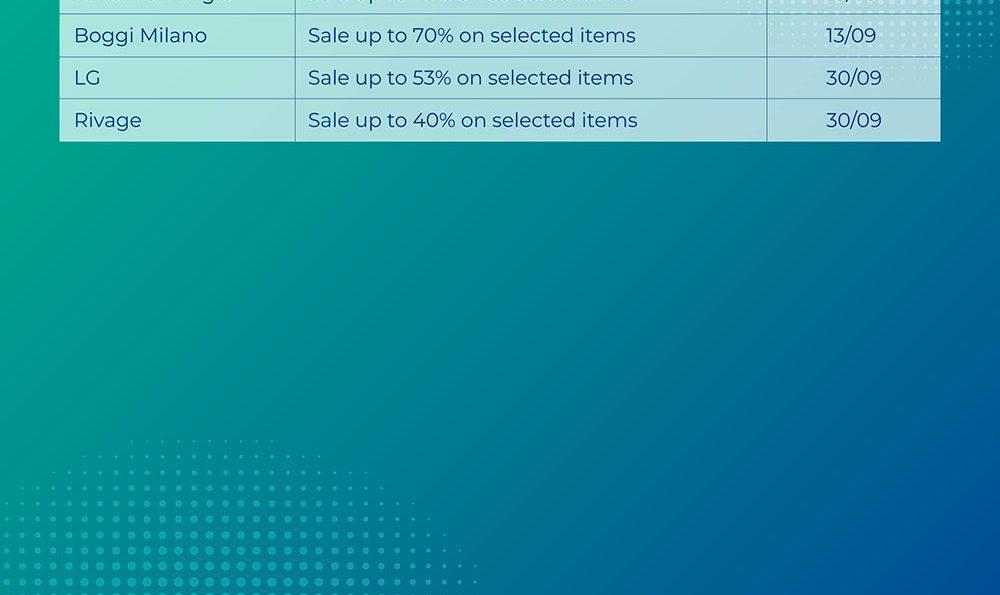Select the 'Sale up to 40%' offer text

click(x=472, y=121)
